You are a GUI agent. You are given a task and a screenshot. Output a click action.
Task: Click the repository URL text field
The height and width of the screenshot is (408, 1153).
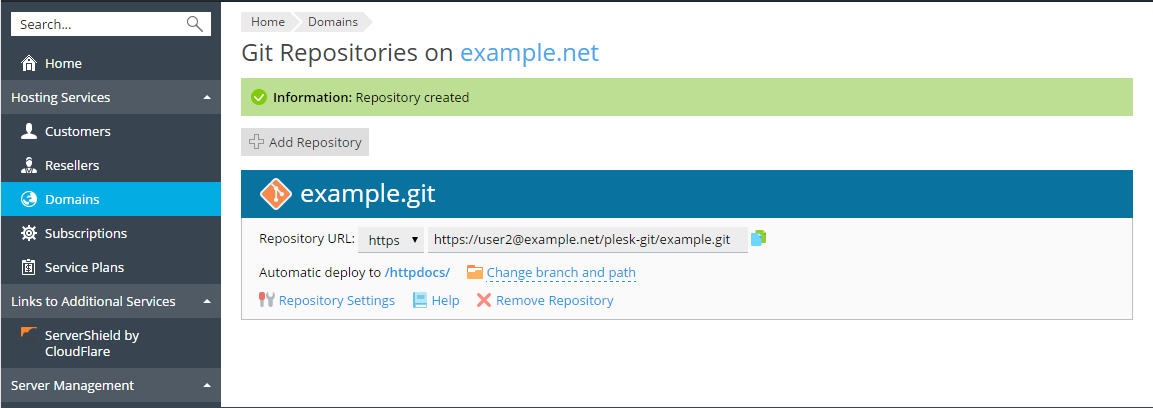587,240
